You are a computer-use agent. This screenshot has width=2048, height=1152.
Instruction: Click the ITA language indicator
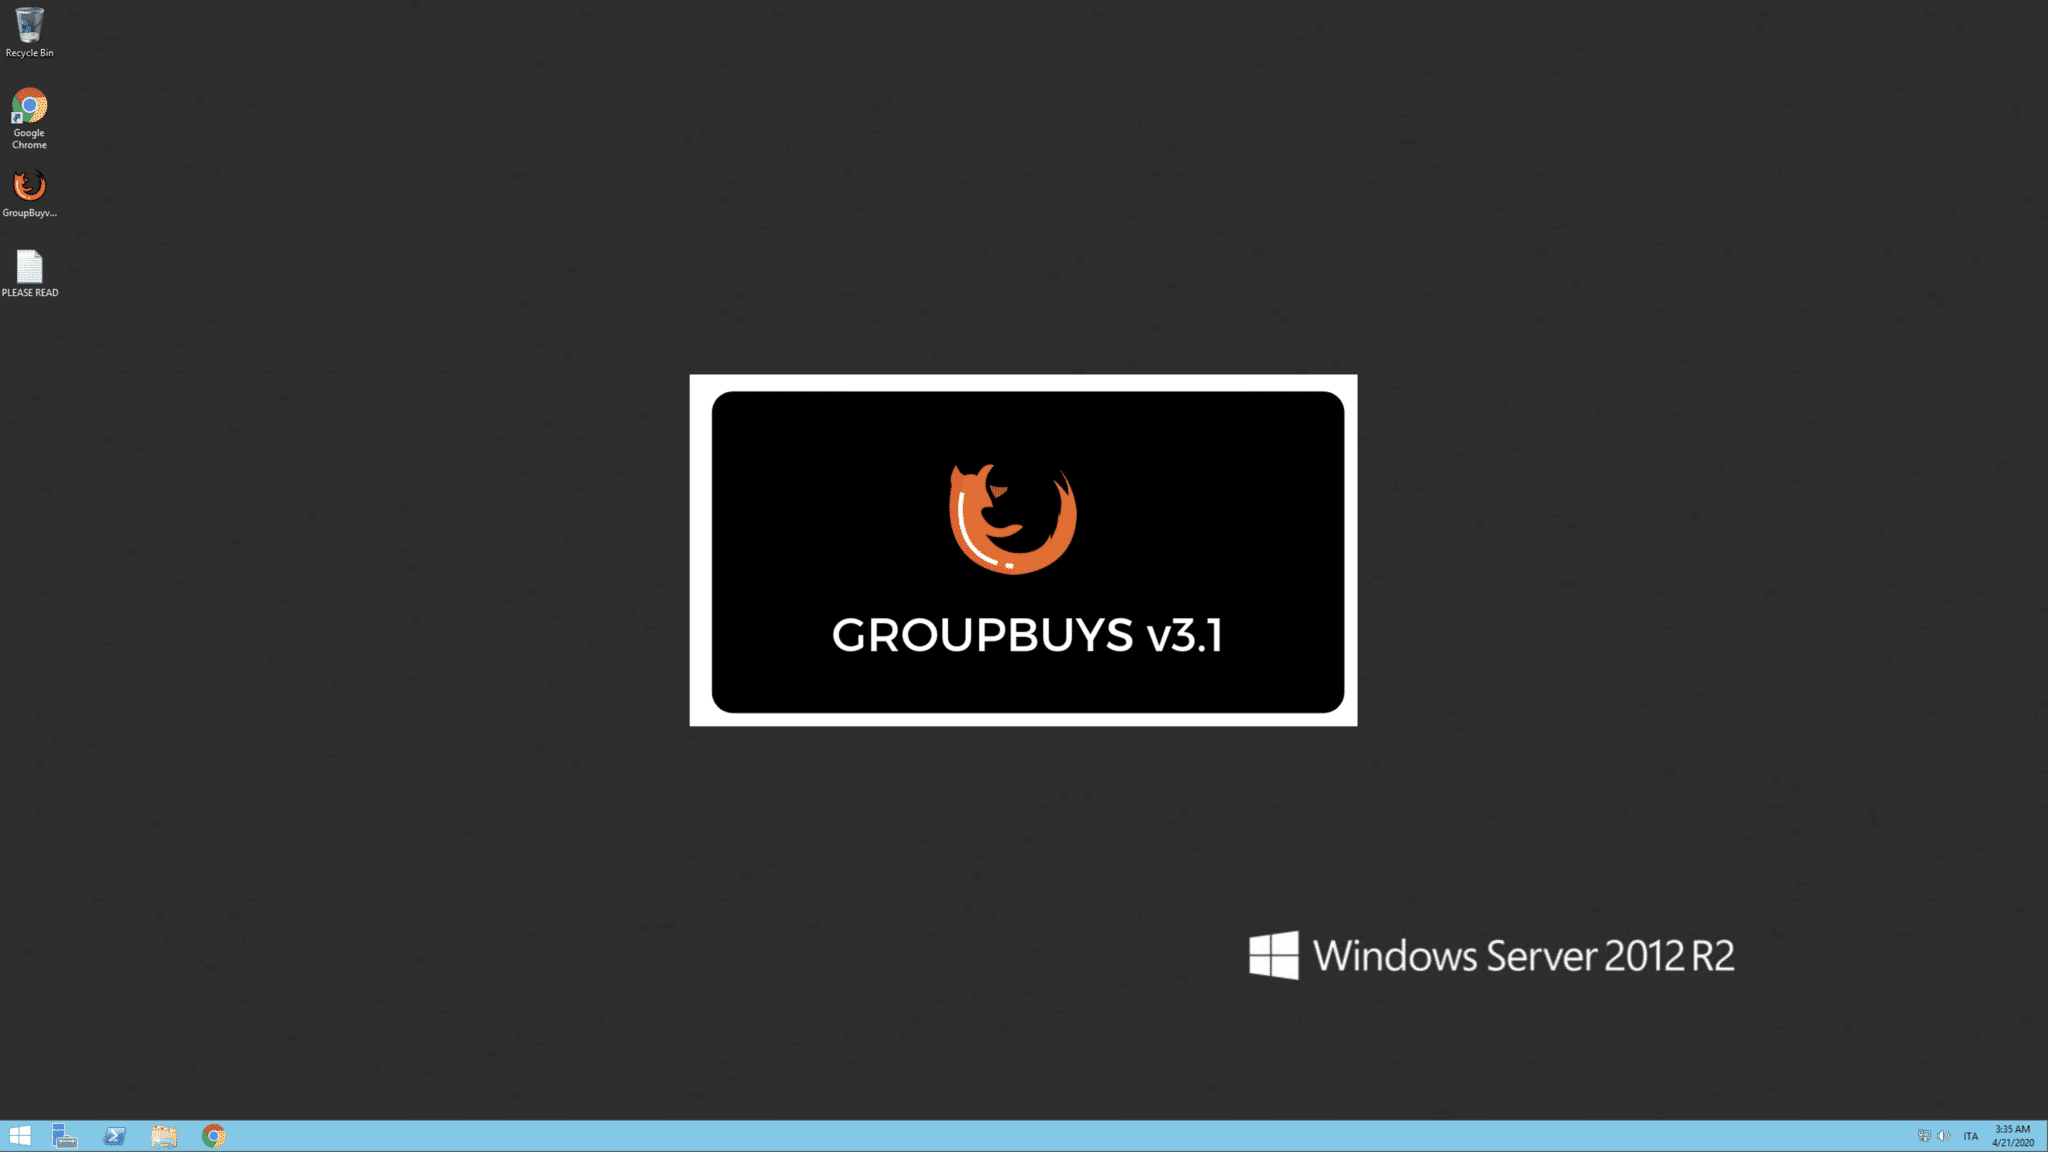[x=1970, y=1136]
